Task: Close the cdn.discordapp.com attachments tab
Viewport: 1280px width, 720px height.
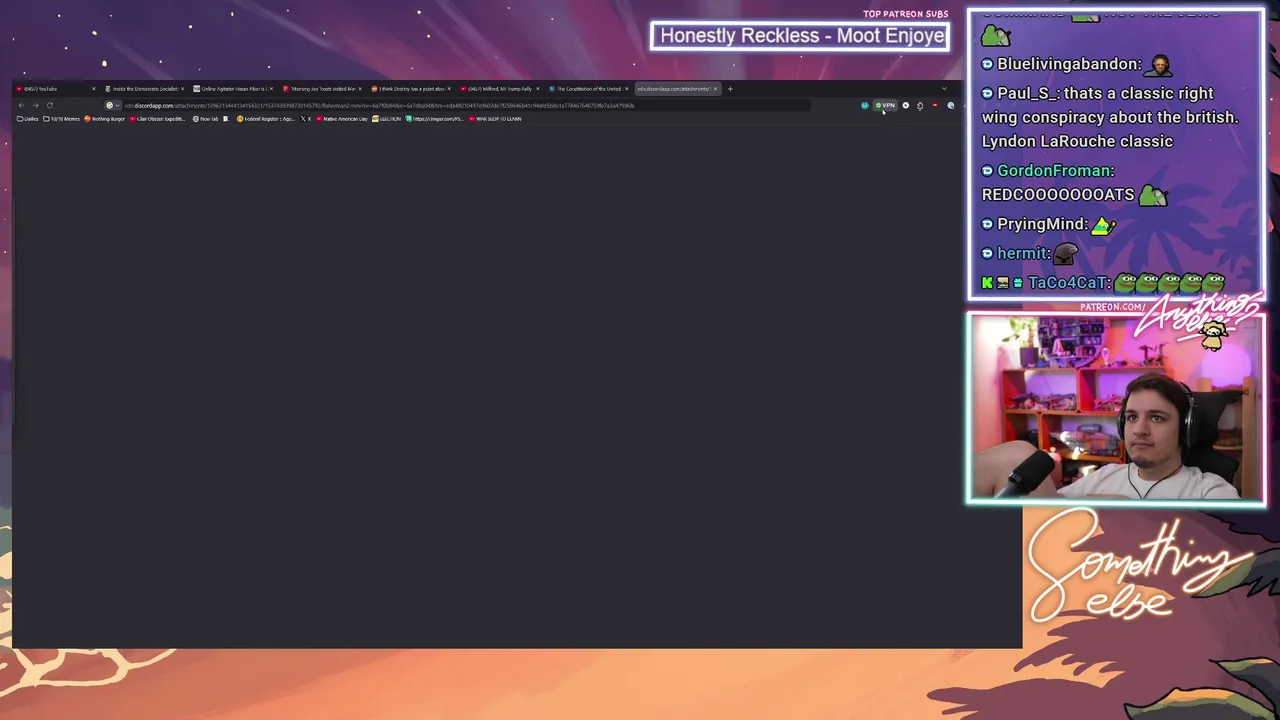Action: [x=715, y=89]
